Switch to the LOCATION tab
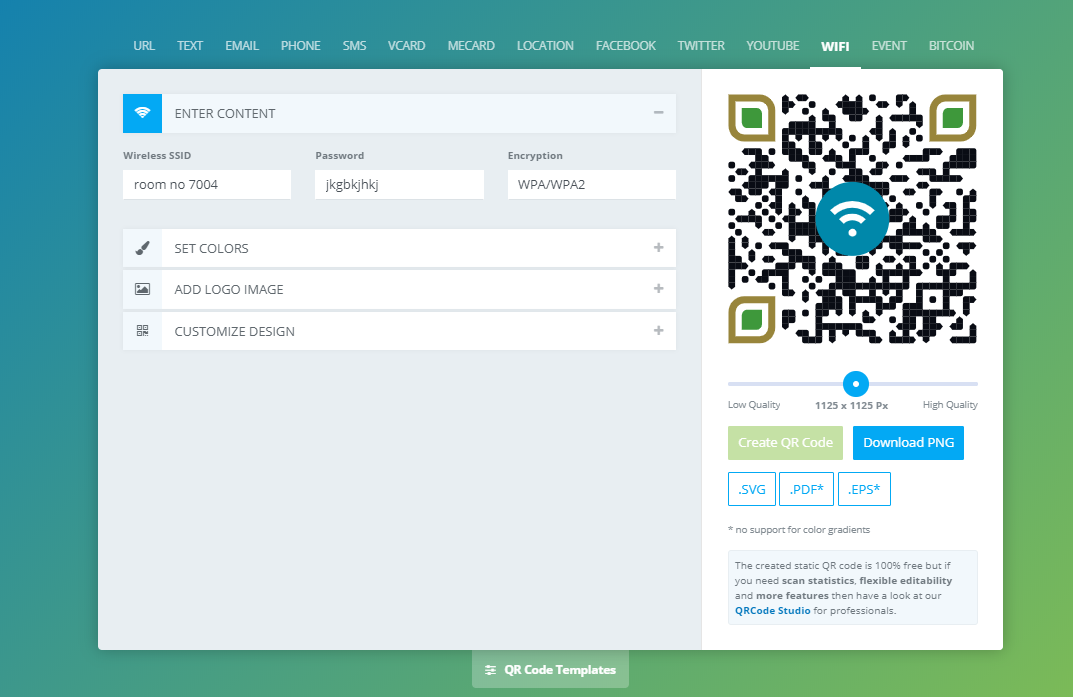The height and width of the screenshot is (697, 1073). click(545, 46)
